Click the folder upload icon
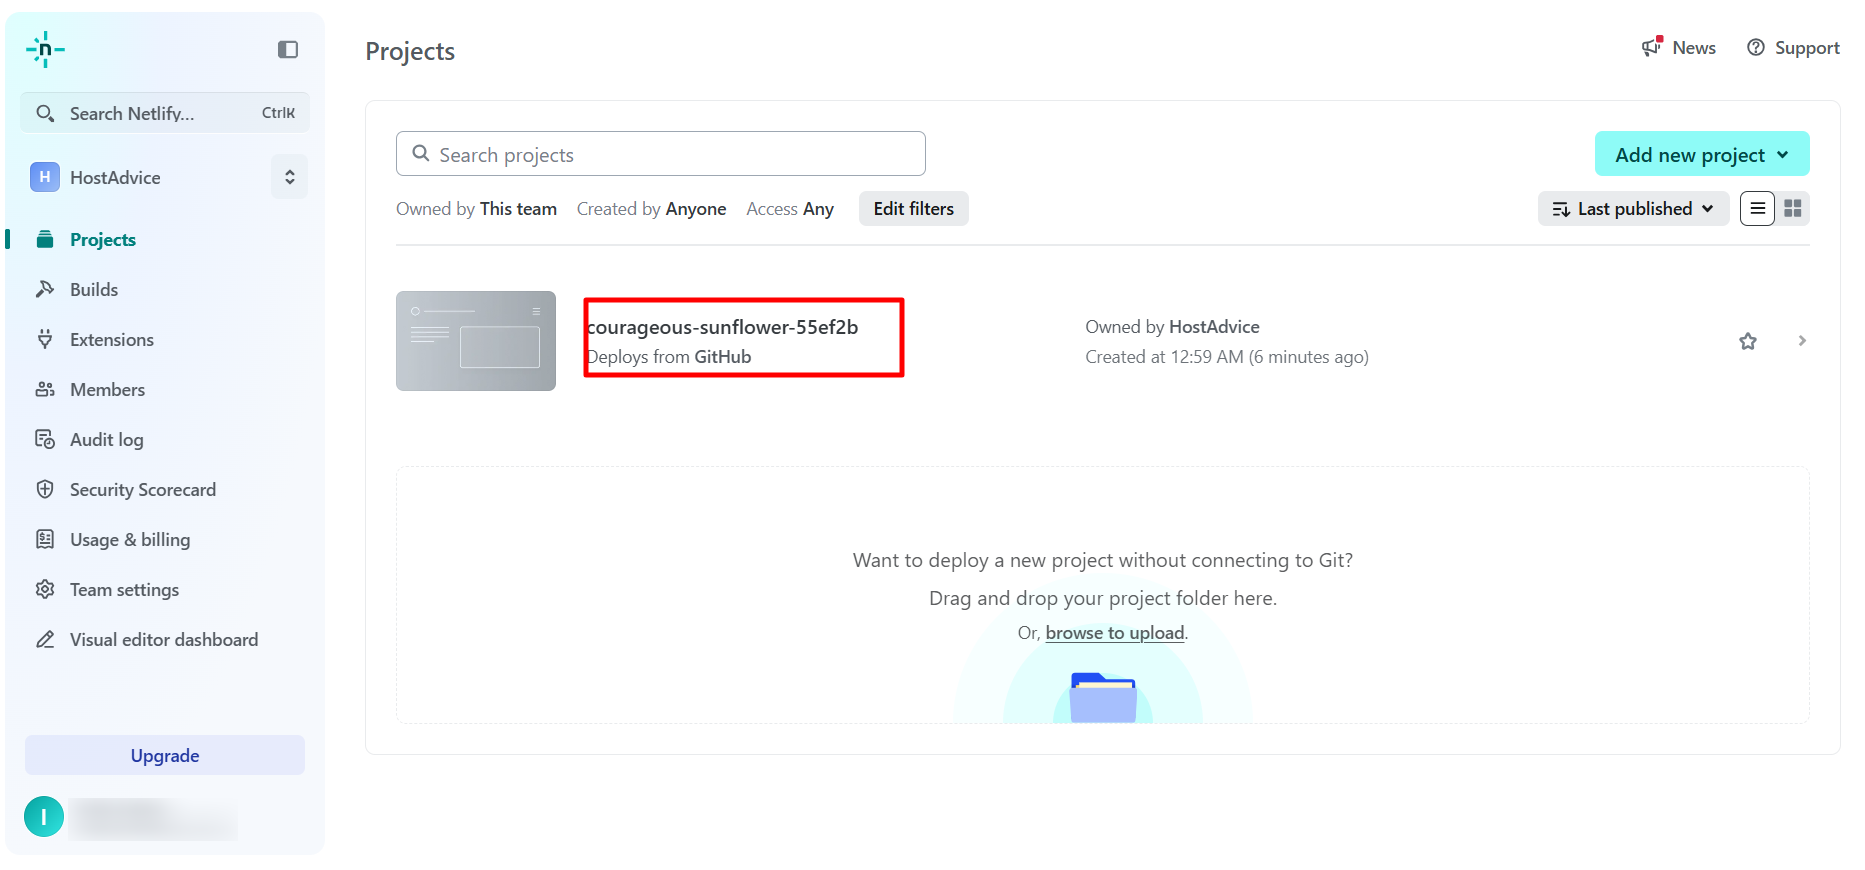The width and height of the screenshot is (1865, 870). click(x=1103, y=697)
